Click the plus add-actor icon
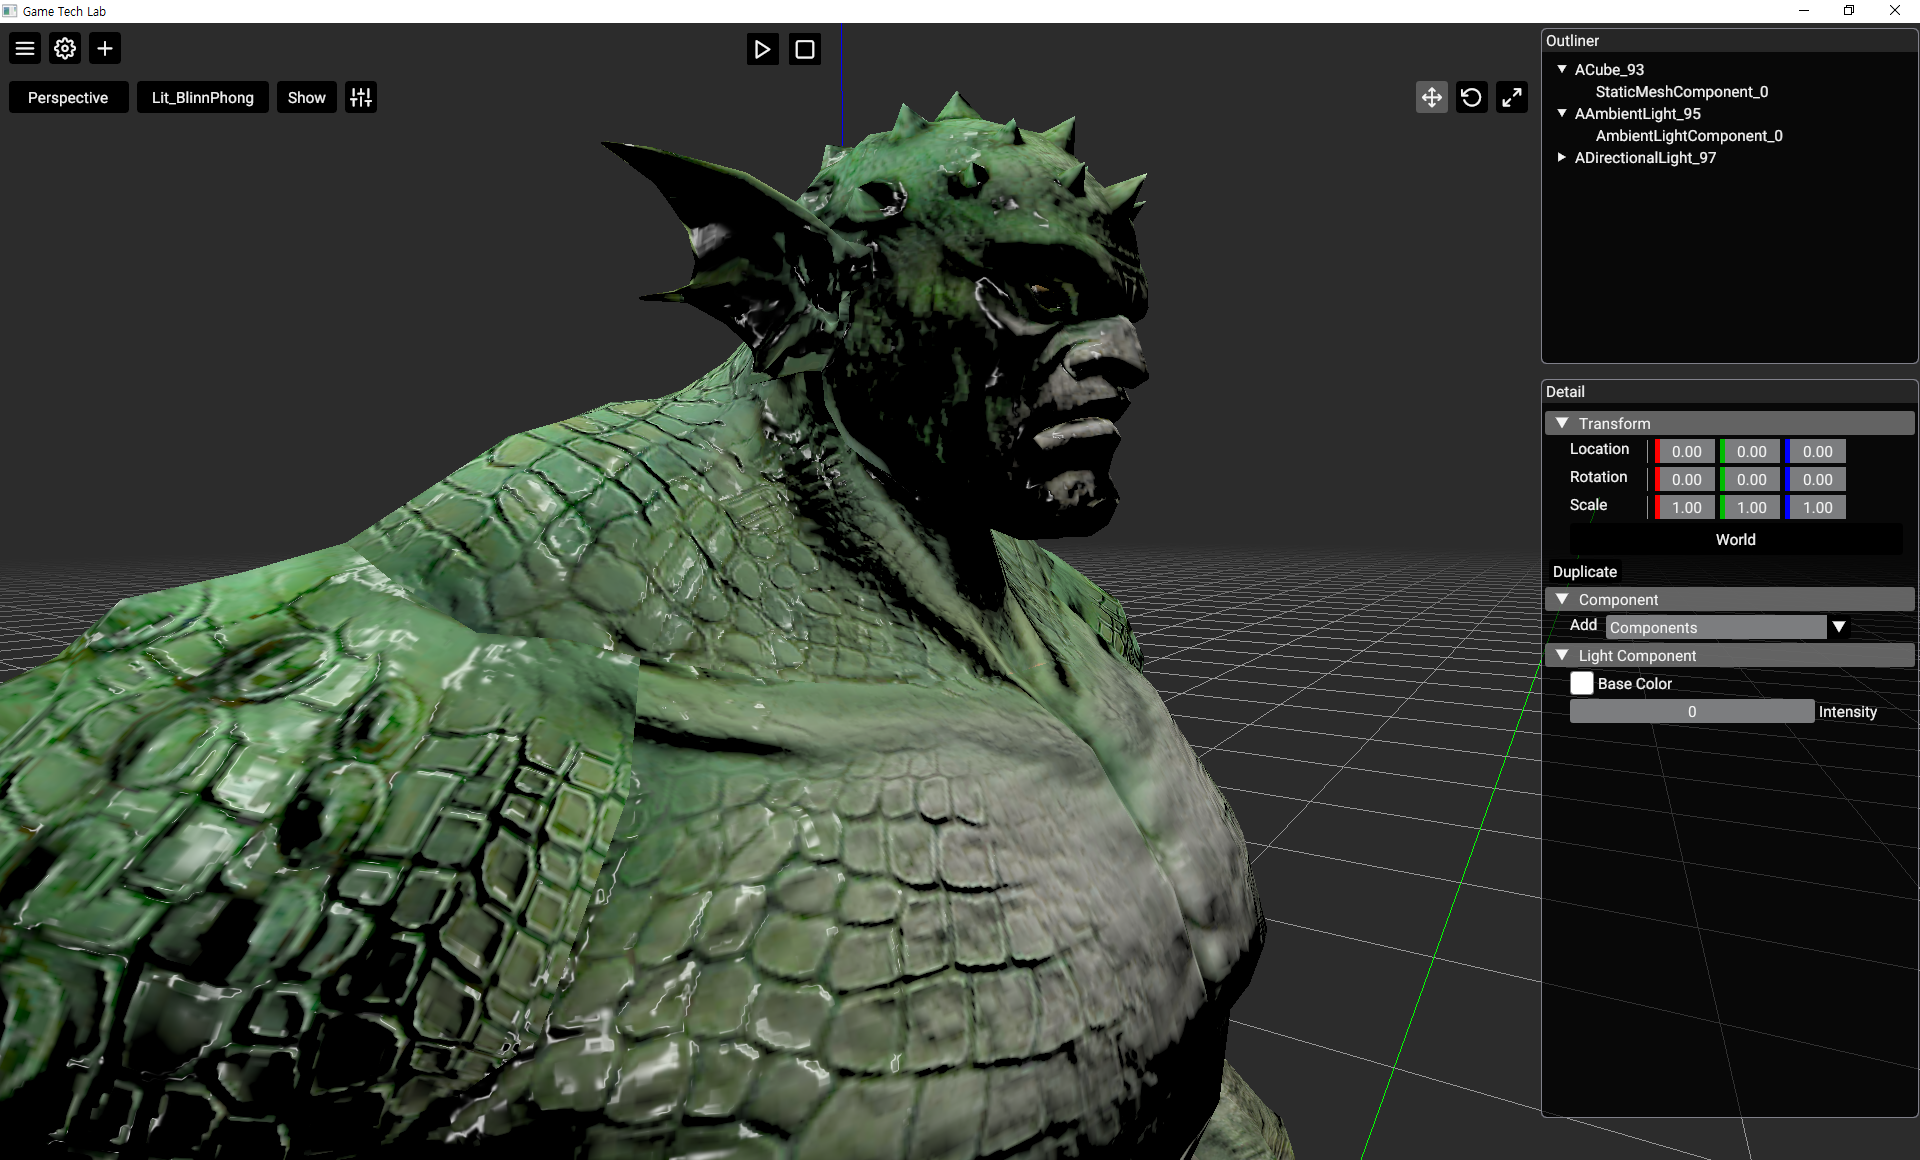Viewport: 1920px width, 1160px height. point(105,48)
